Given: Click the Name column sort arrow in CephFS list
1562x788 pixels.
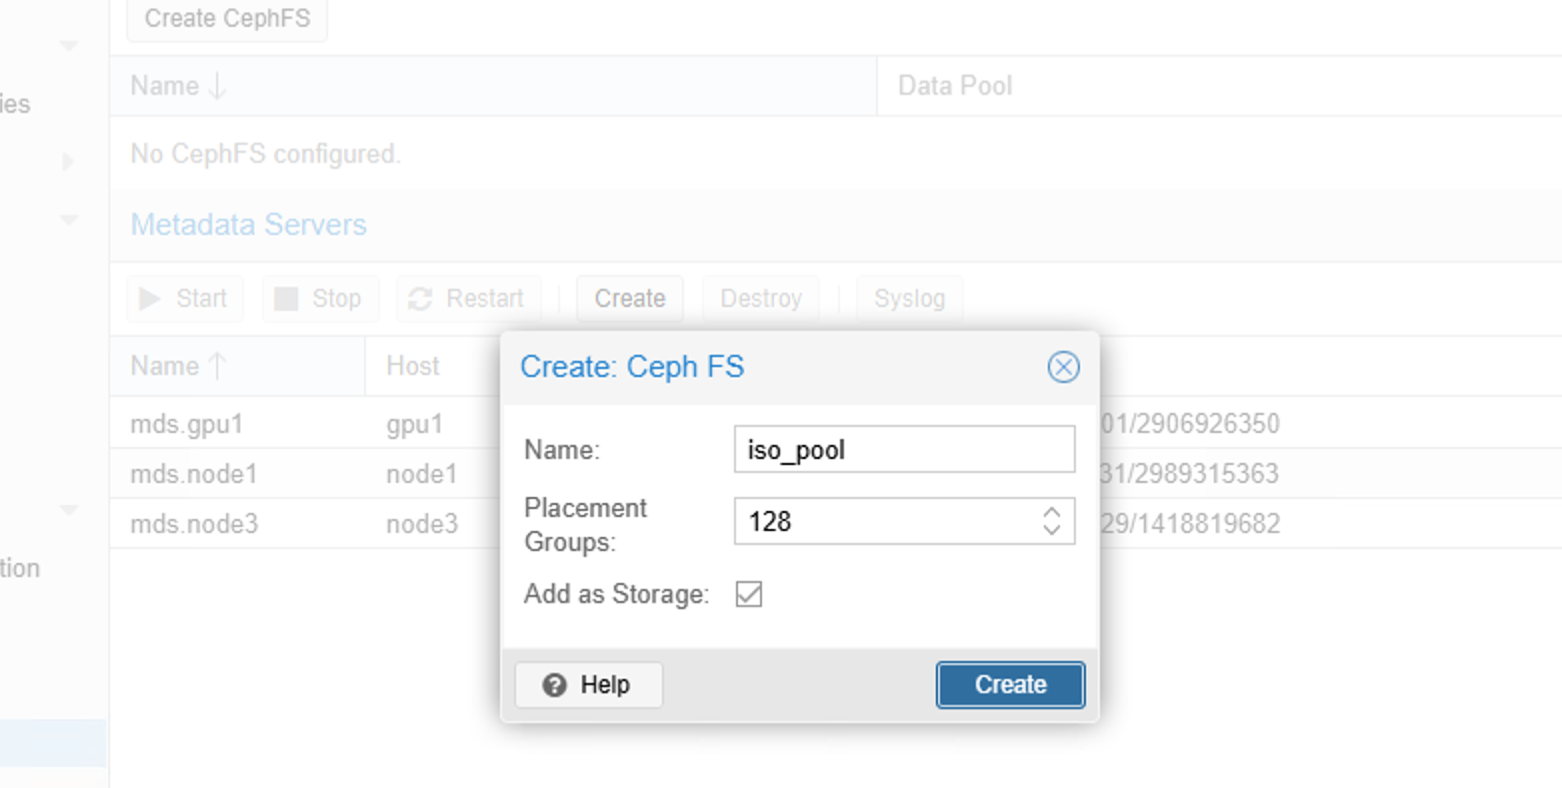Looking at the screenshot, I should [217, 86].
